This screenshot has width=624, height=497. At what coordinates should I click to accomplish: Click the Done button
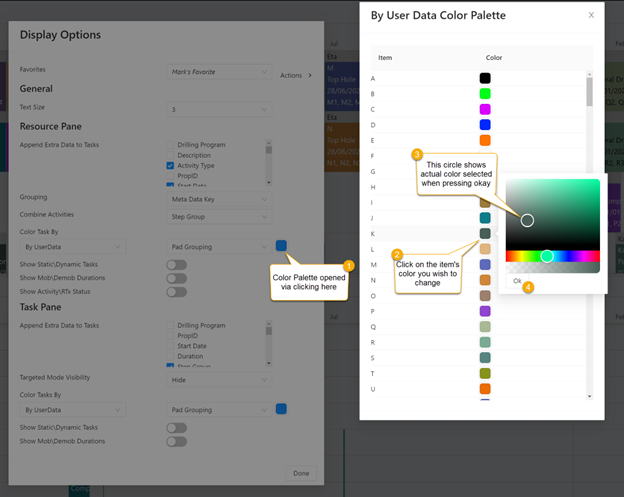(301, 473)
